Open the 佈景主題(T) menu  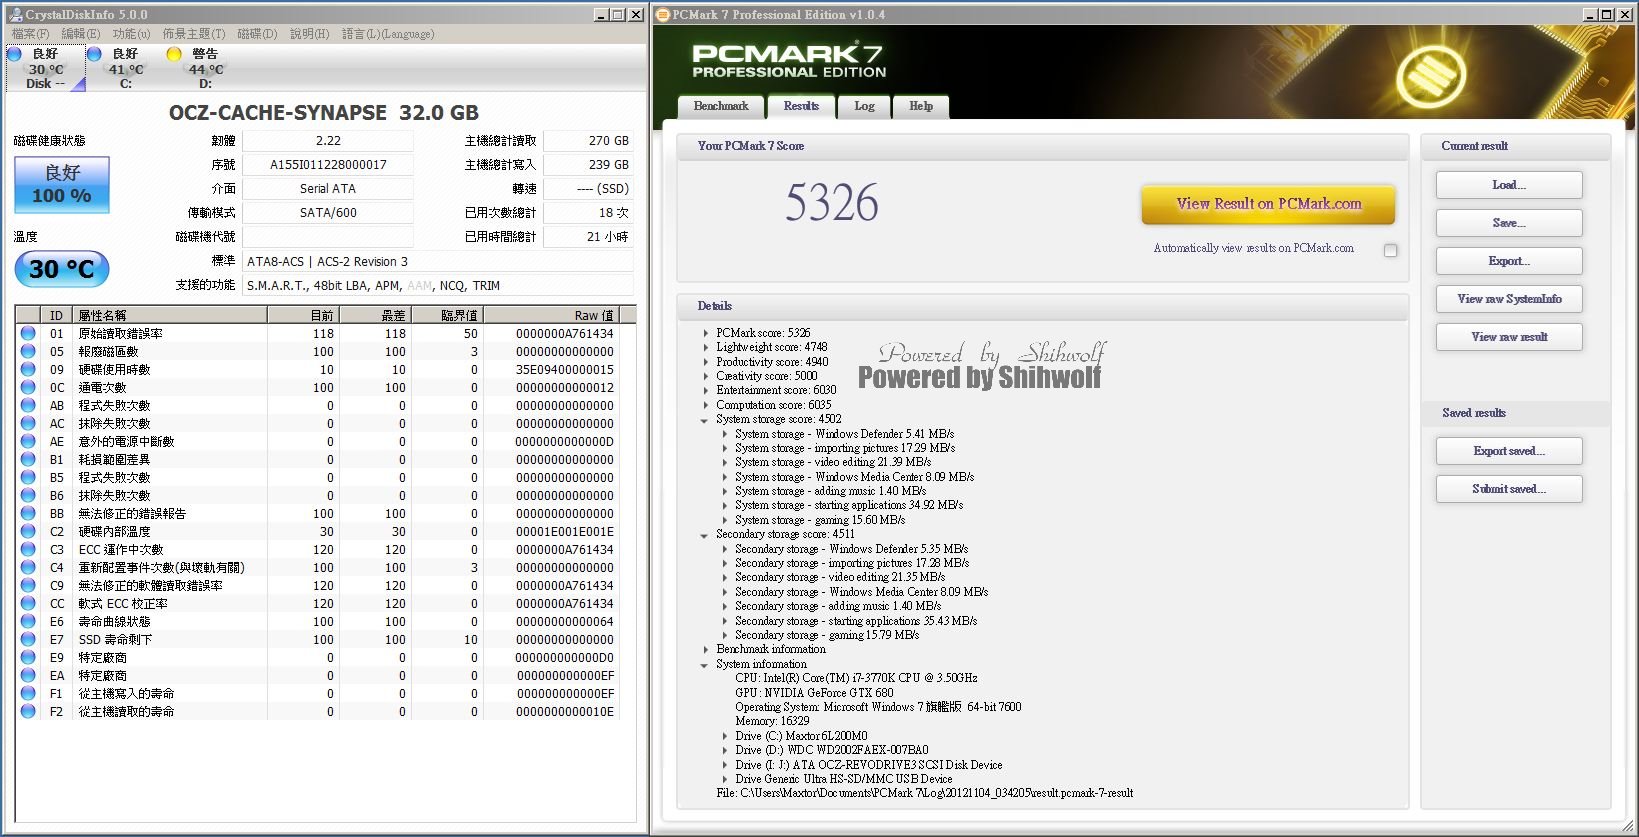[x=194, y=34]
